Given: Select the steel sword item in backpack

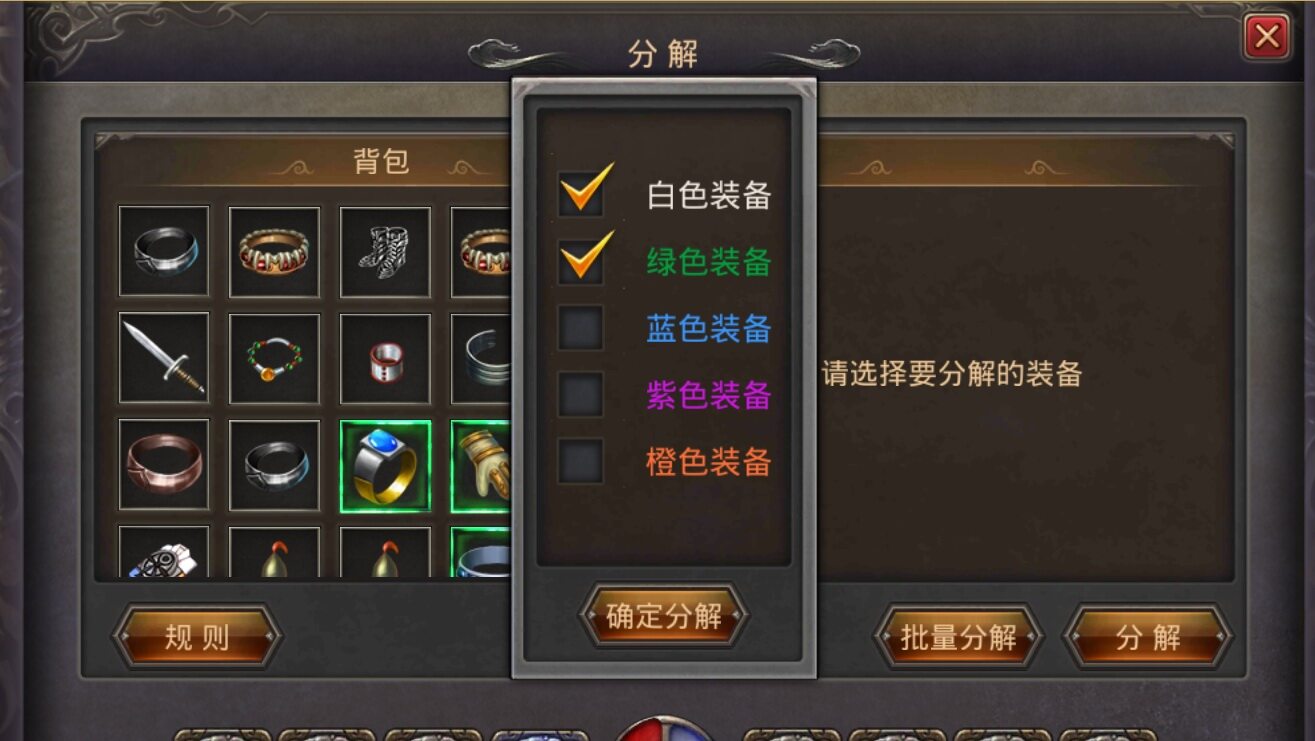Looking at the screenshot, I should click(x=164, y=358).
